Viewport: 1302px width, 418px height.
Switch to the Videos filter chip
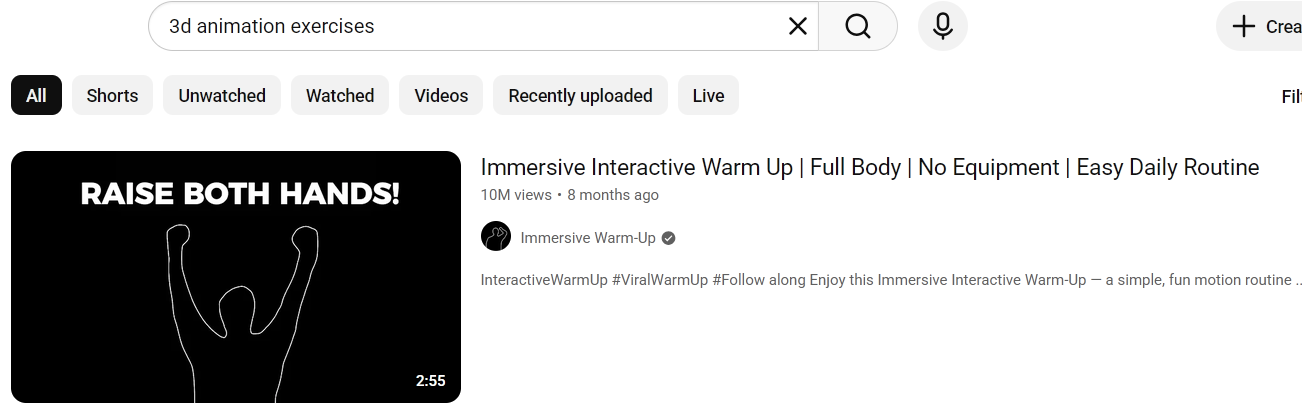[x=441, y=96]
